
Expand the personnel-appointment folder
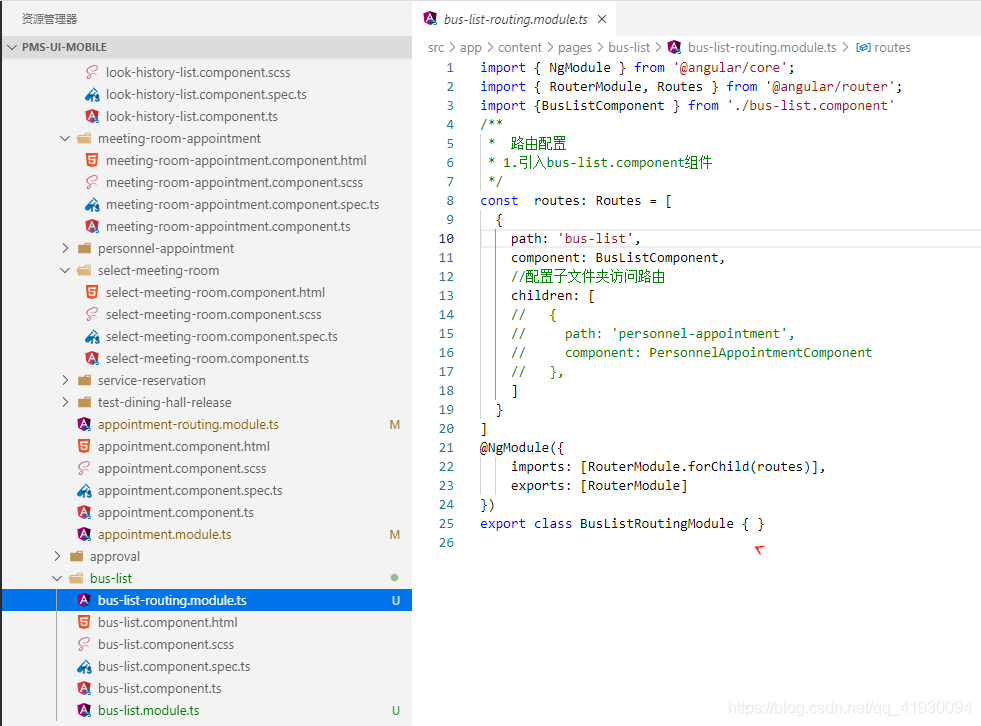pos(65,248)
